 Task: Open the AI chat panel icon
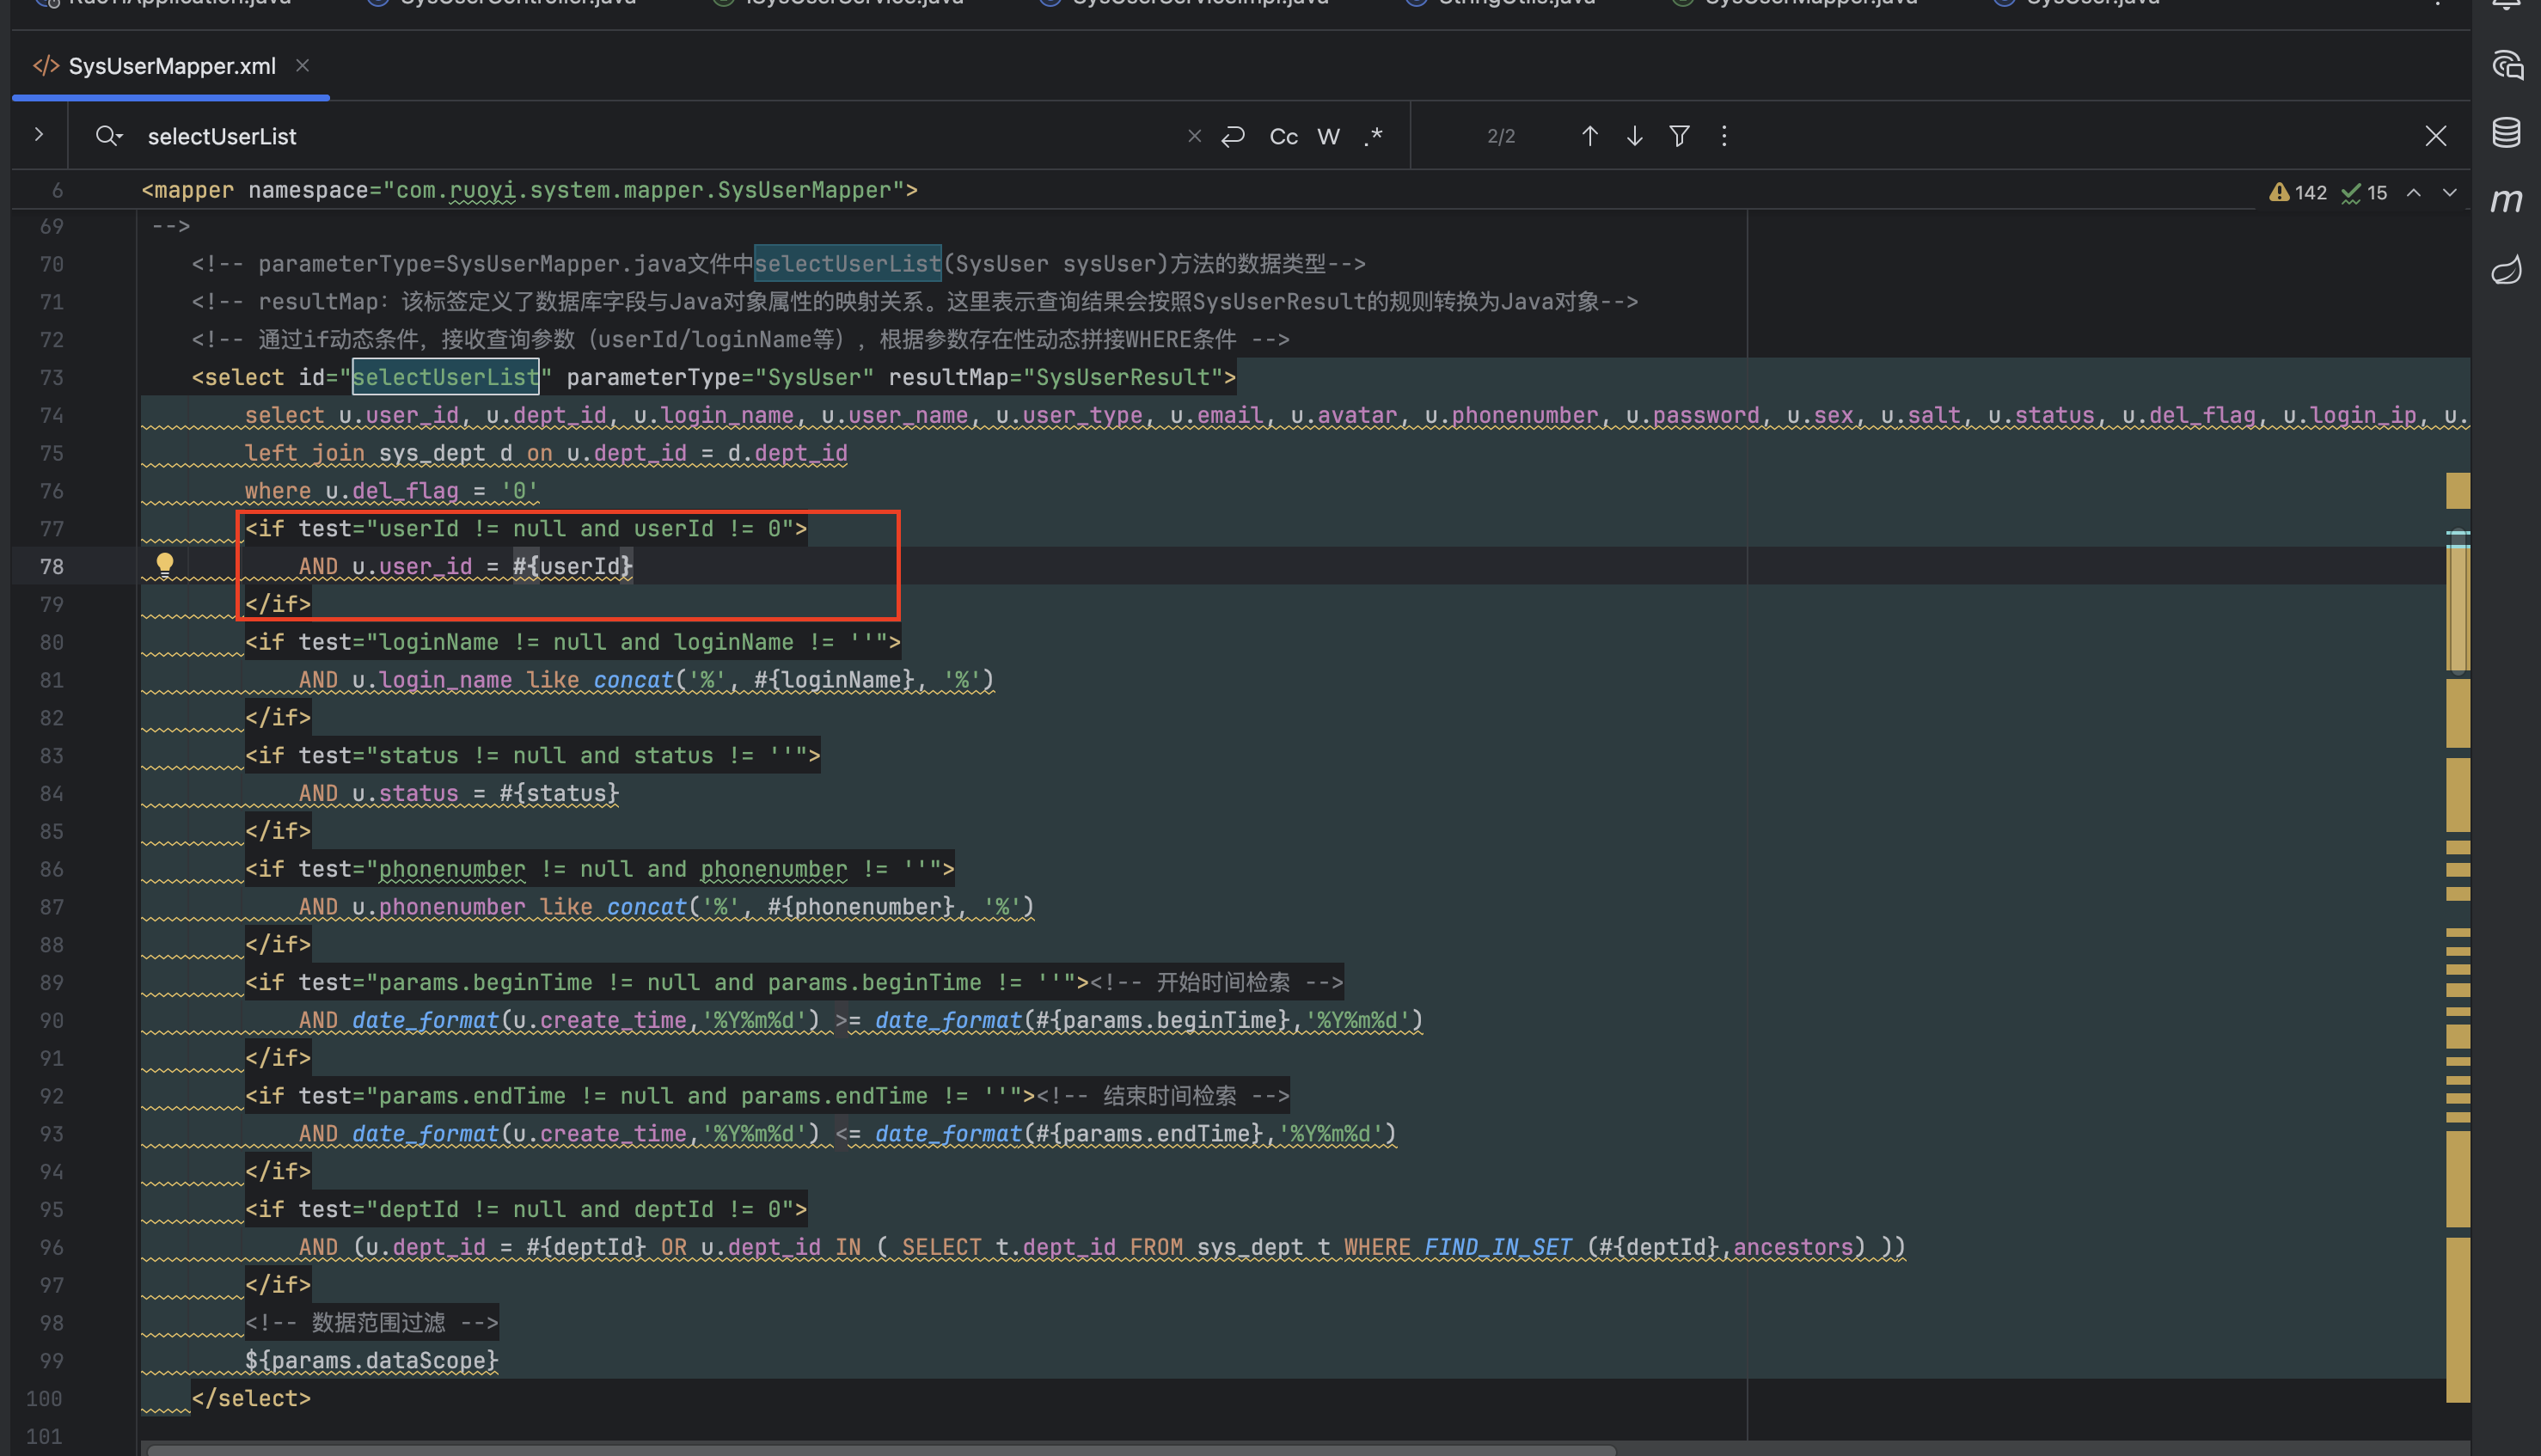(x=2506, y=66)
